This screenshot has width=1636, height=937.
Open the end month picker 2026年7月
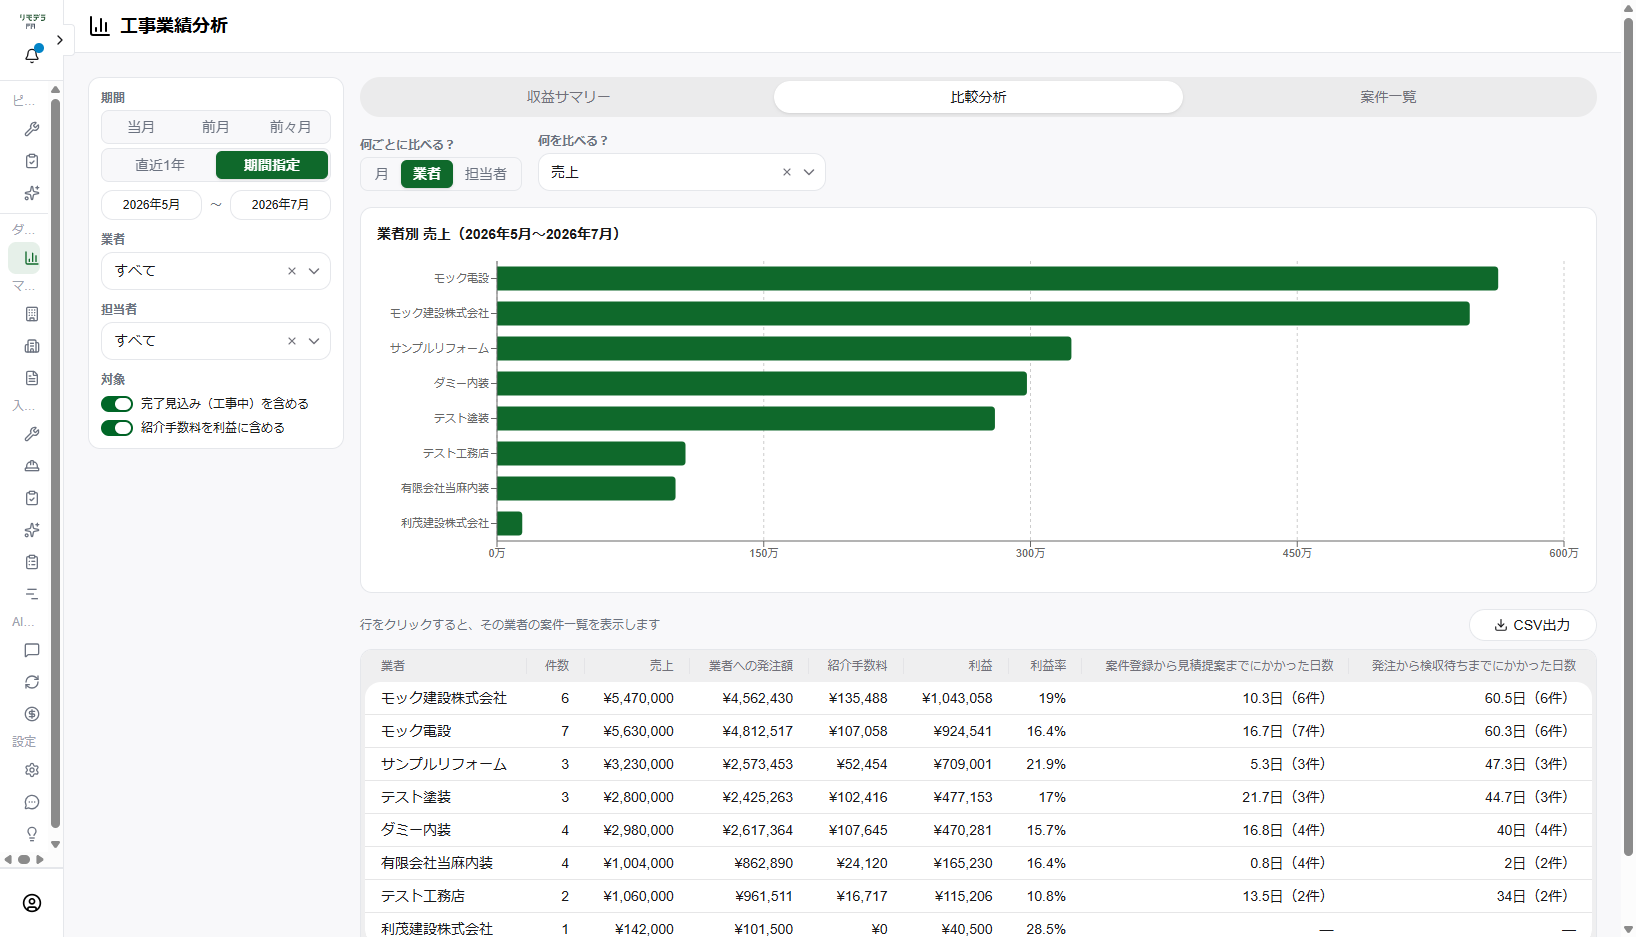(x=280, y=205)
